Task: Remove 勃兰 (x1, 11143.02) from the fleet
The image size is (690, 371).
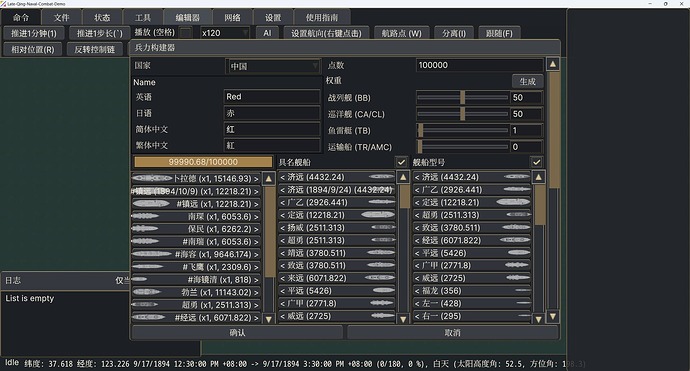Action: pyautogui.click(x=196, y=292)
